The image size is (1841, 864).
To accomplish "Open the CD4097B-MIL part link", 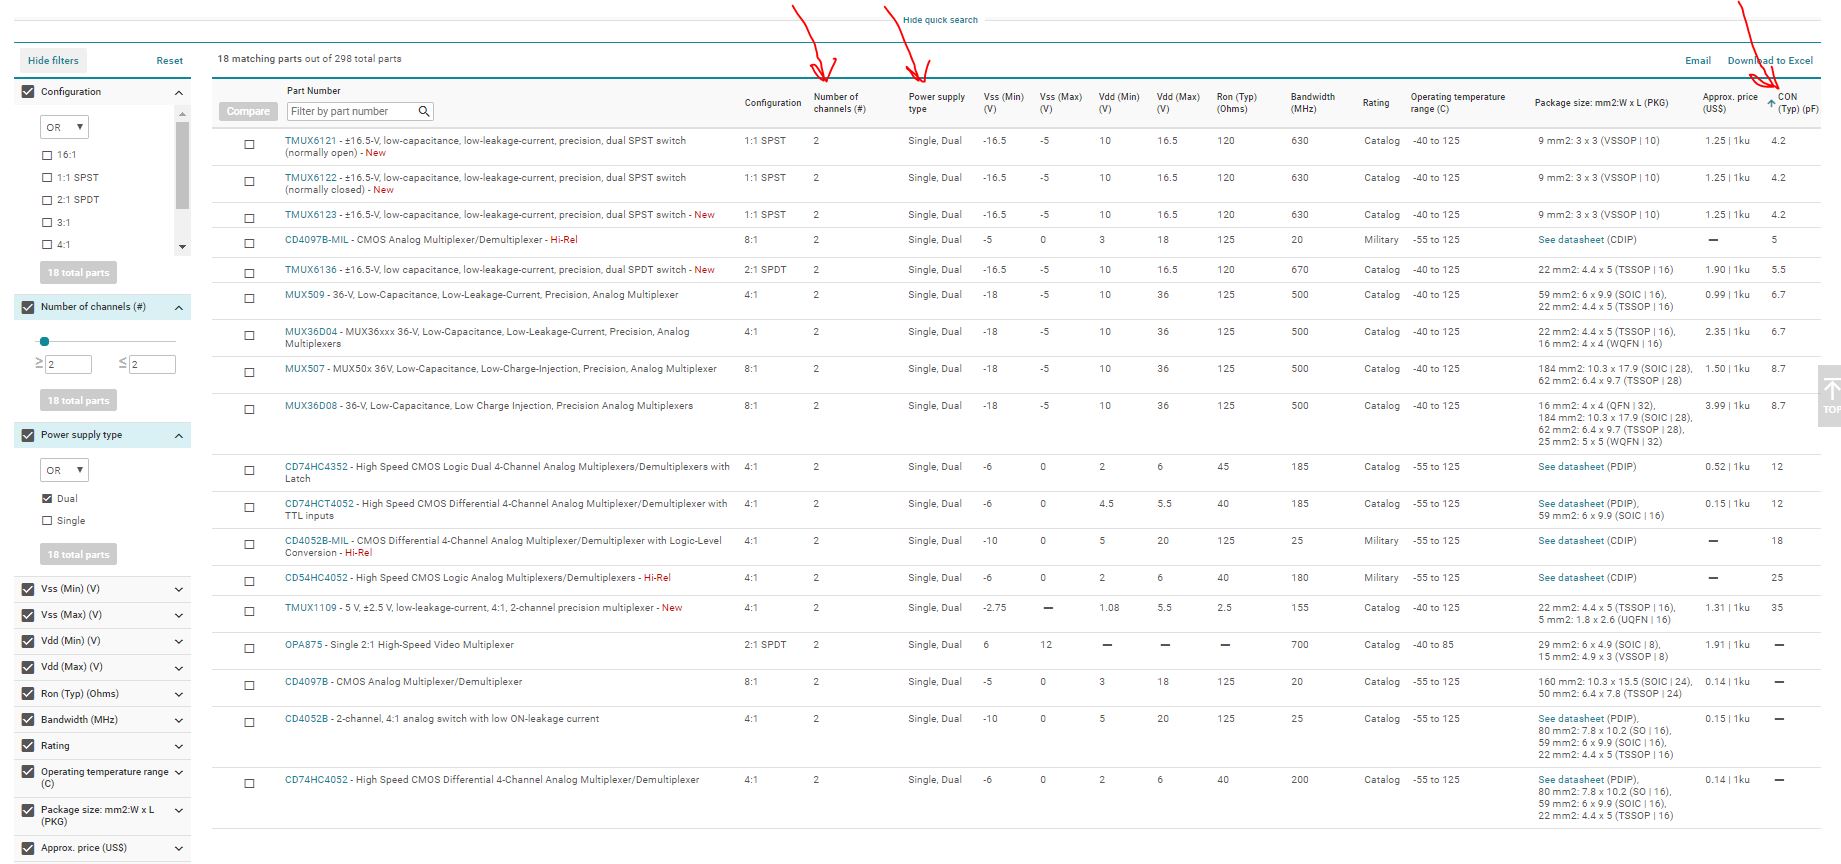I will (317, 240).
